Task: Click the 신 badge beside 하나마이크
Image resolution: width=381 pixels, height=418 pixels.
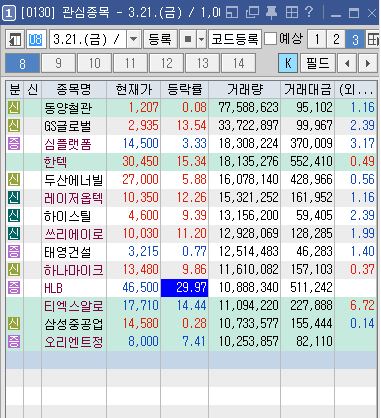Action: [14, 270]
